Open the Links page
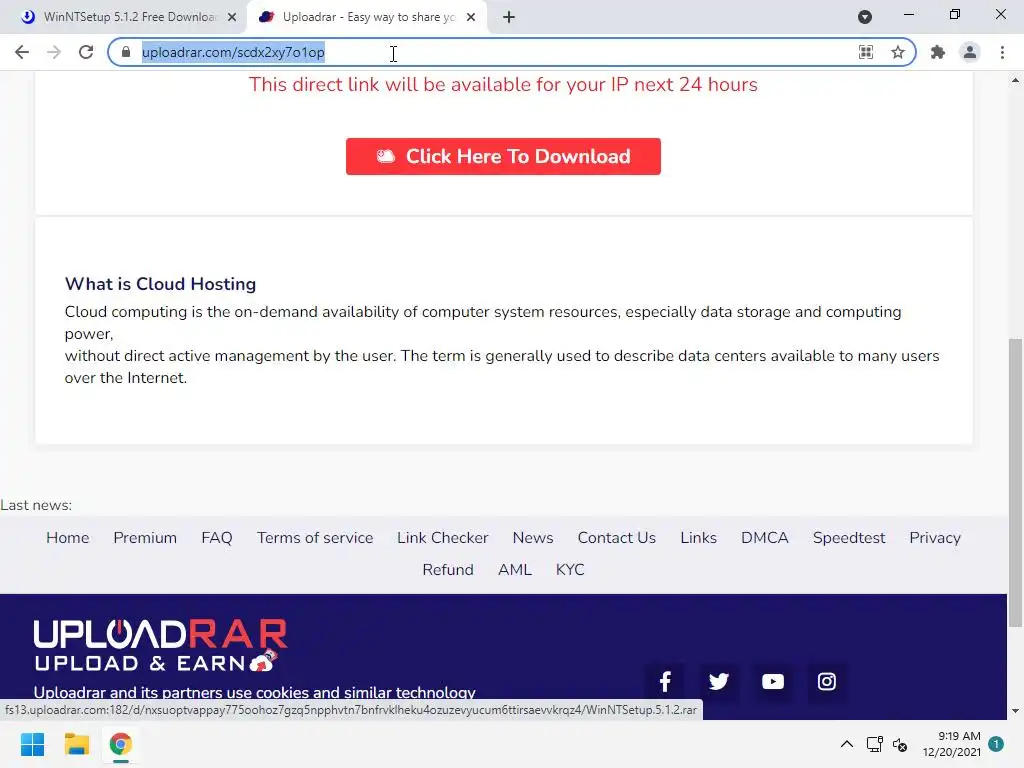This screenshot has width=1024, height=768. 698,537
